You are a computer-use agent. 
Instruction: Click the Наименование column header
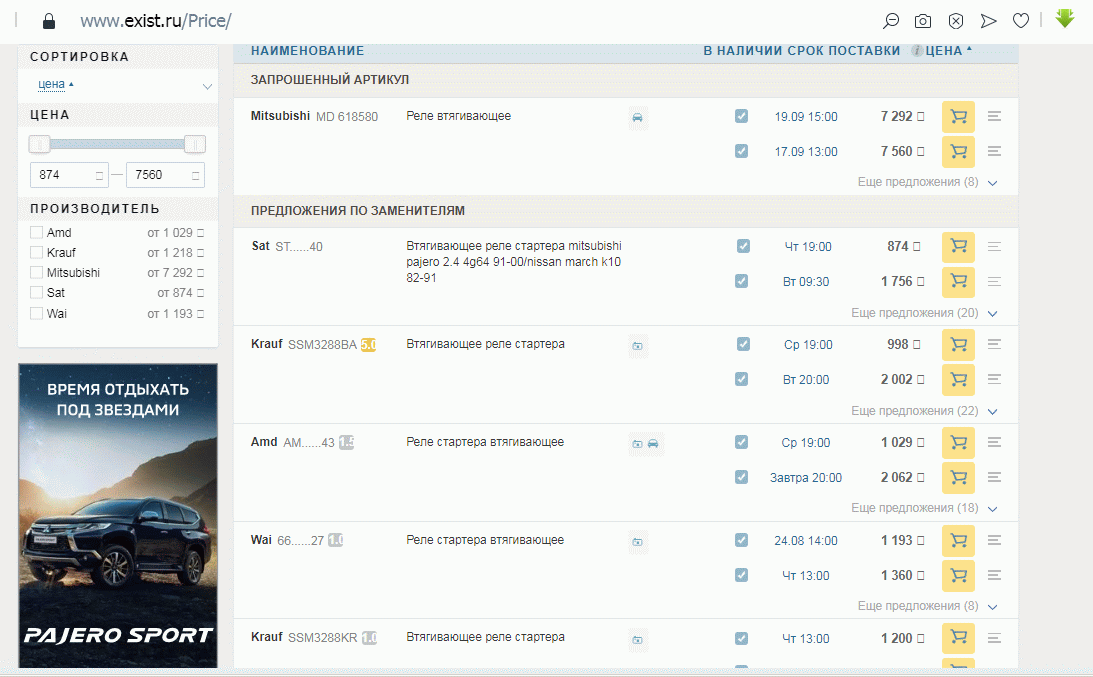point(307,51)
